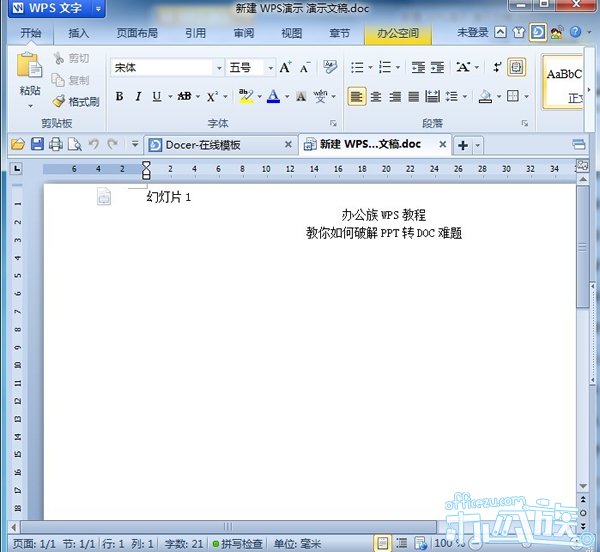Select the AaBbC 正文 style

564,82
